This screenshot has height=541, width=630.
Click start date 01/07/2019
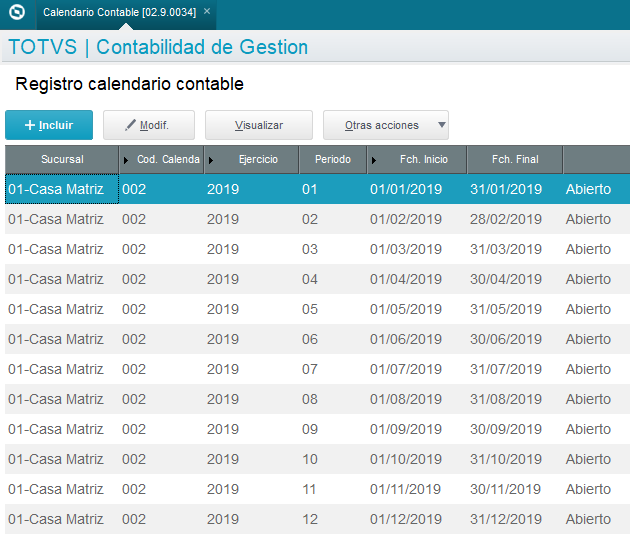406,369
